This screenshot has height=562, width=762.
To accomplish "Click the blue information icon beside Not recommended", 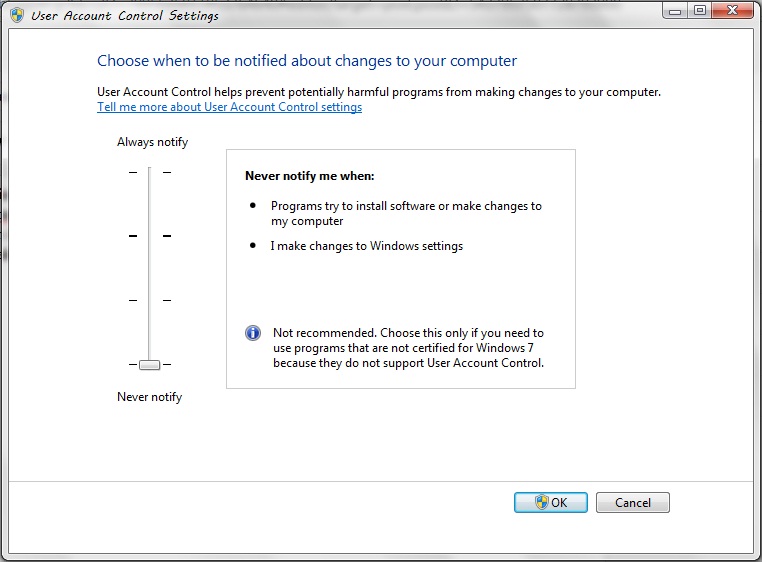I will tap(253, 333).
